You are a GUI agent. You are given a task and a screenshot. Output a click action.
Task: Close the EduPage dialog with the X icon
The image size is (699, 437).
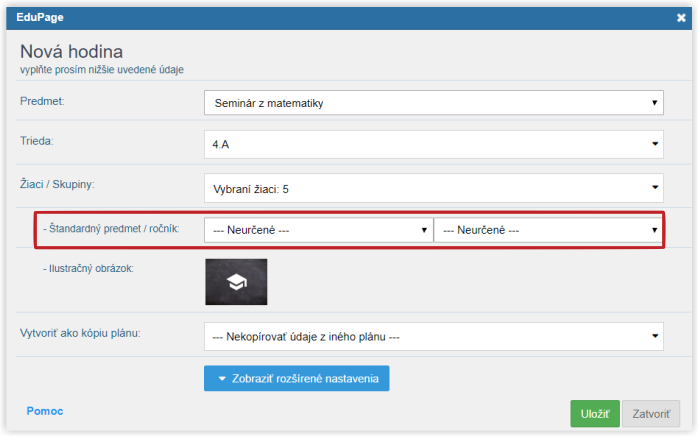(681, 18)
